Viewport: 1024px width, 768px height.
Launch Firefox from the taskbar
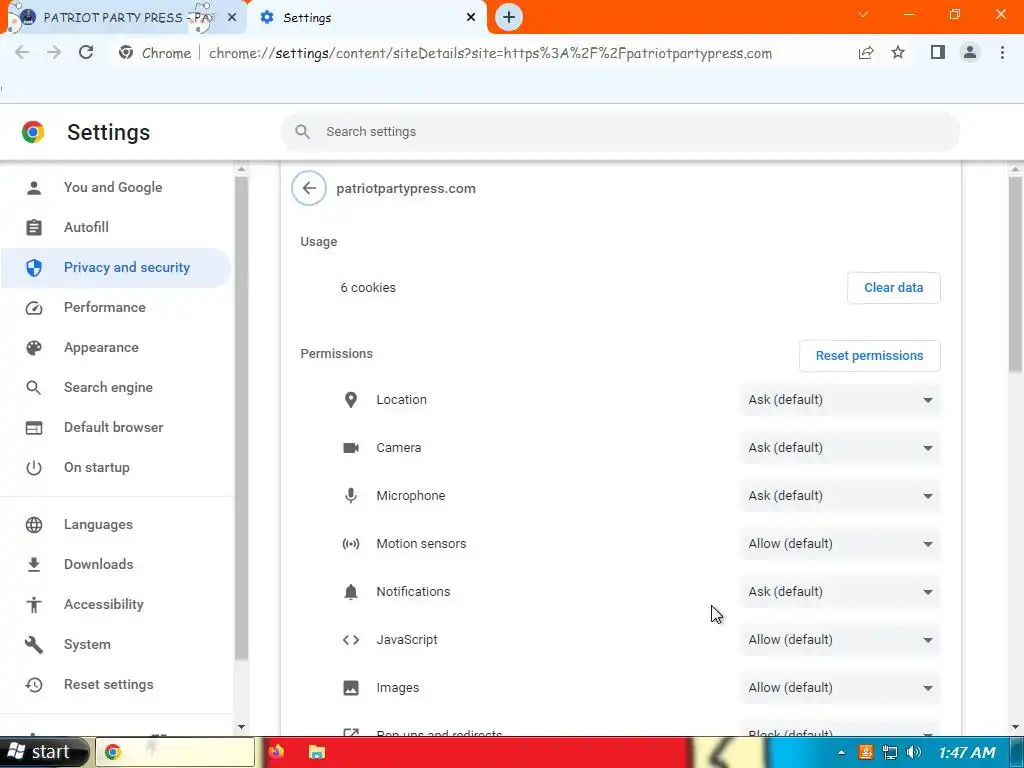click(276, 752)
